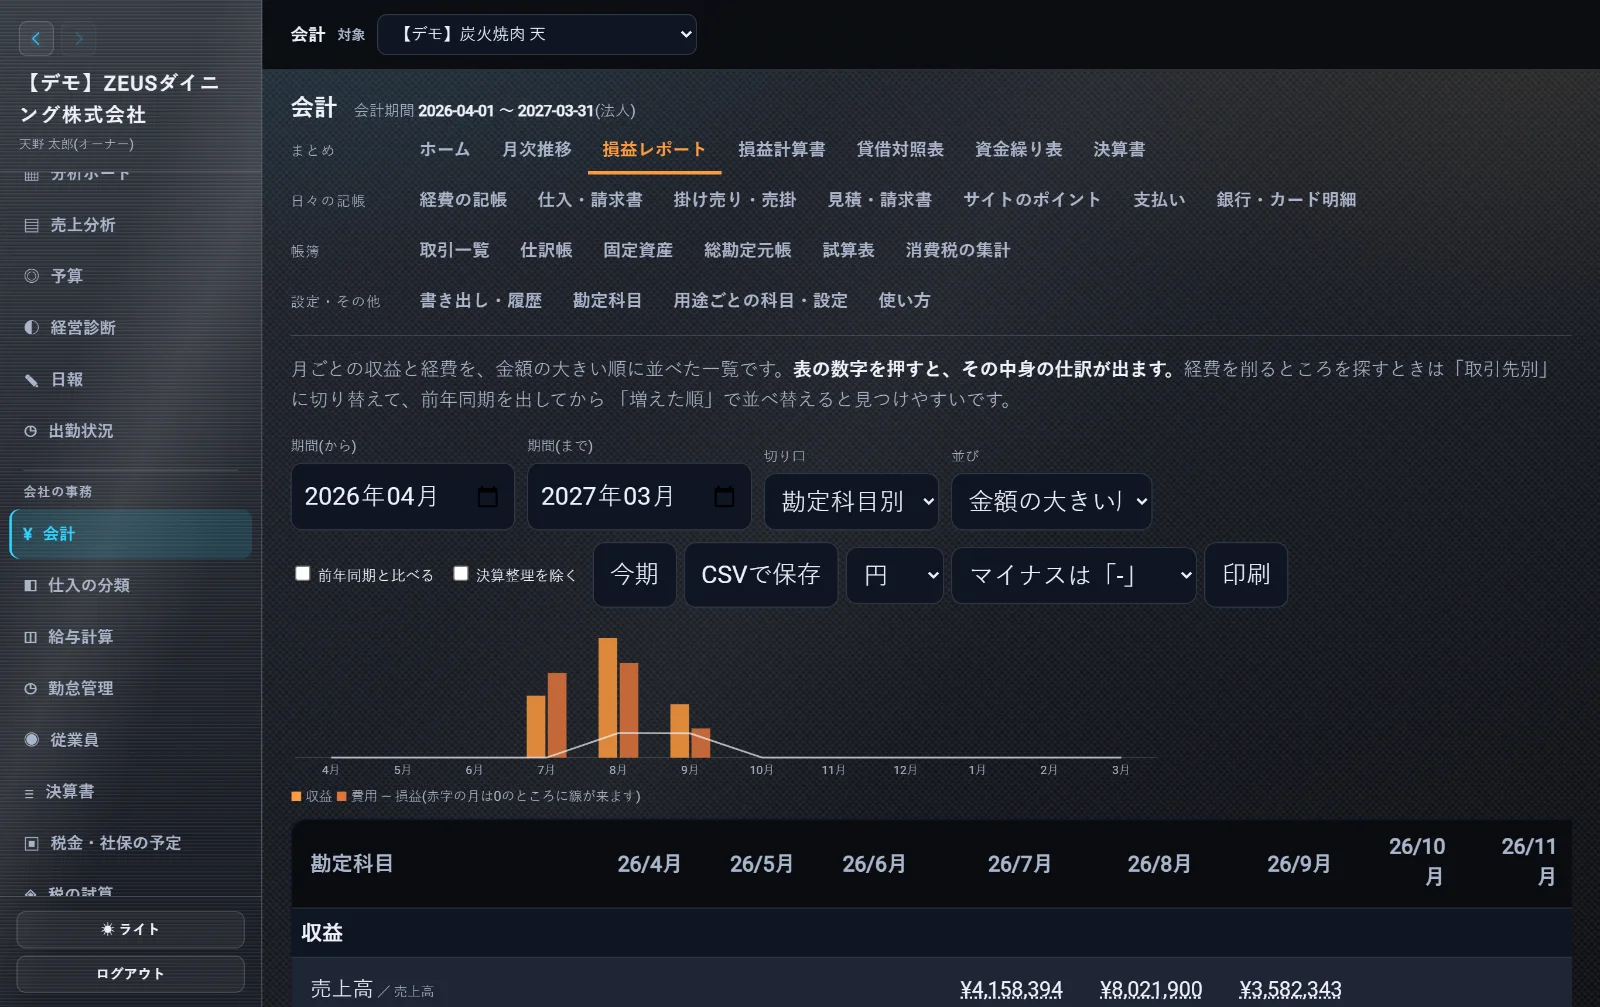Click the 期間(から) 2026年04月 field
The image size is (1600, 1007).
[x=403, y=497]
